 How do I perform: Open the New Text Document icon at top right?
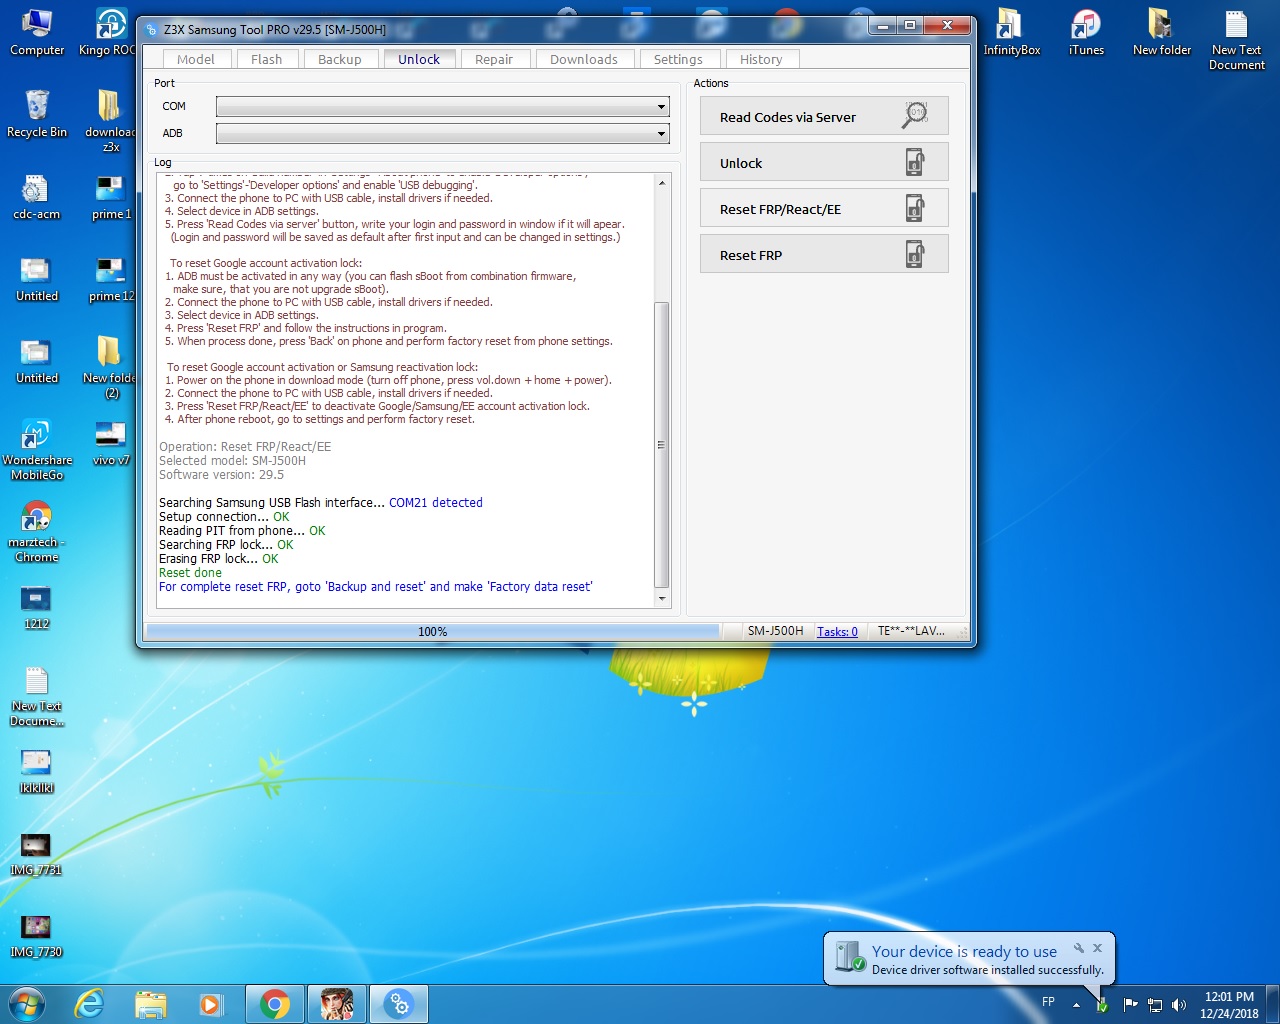(1237, 40)
